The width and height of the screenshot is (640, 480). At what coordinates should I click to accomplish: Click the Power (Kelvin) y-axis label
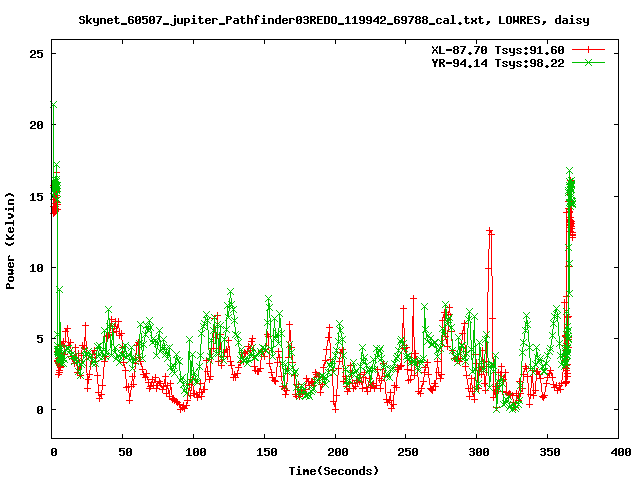coord(10,241)
